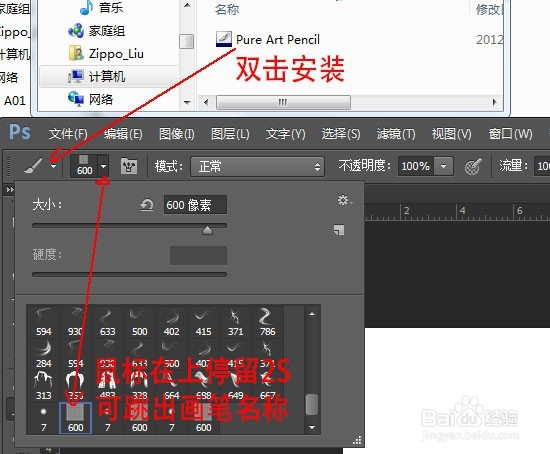Screen dimensions: 550x454
Task: Click the size field showing 600 像素
Action: coord(195,205)
